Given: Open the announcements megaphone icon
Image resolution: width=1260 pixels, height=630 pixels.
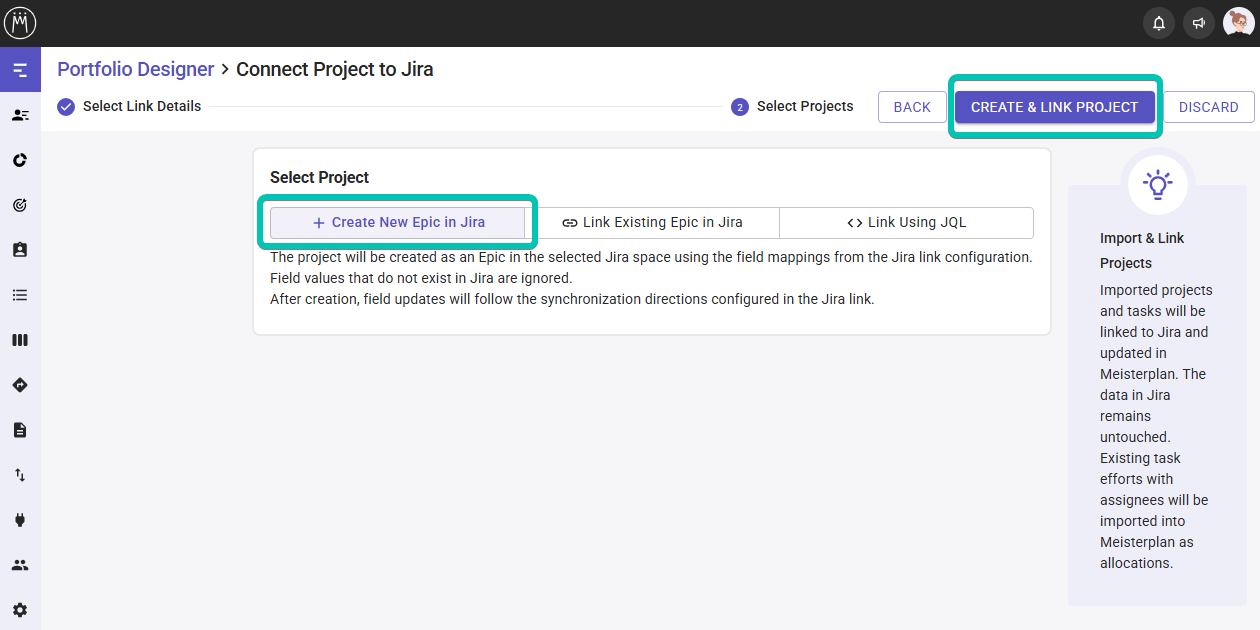Looking at the screenshot, I should click(1199, 23).
